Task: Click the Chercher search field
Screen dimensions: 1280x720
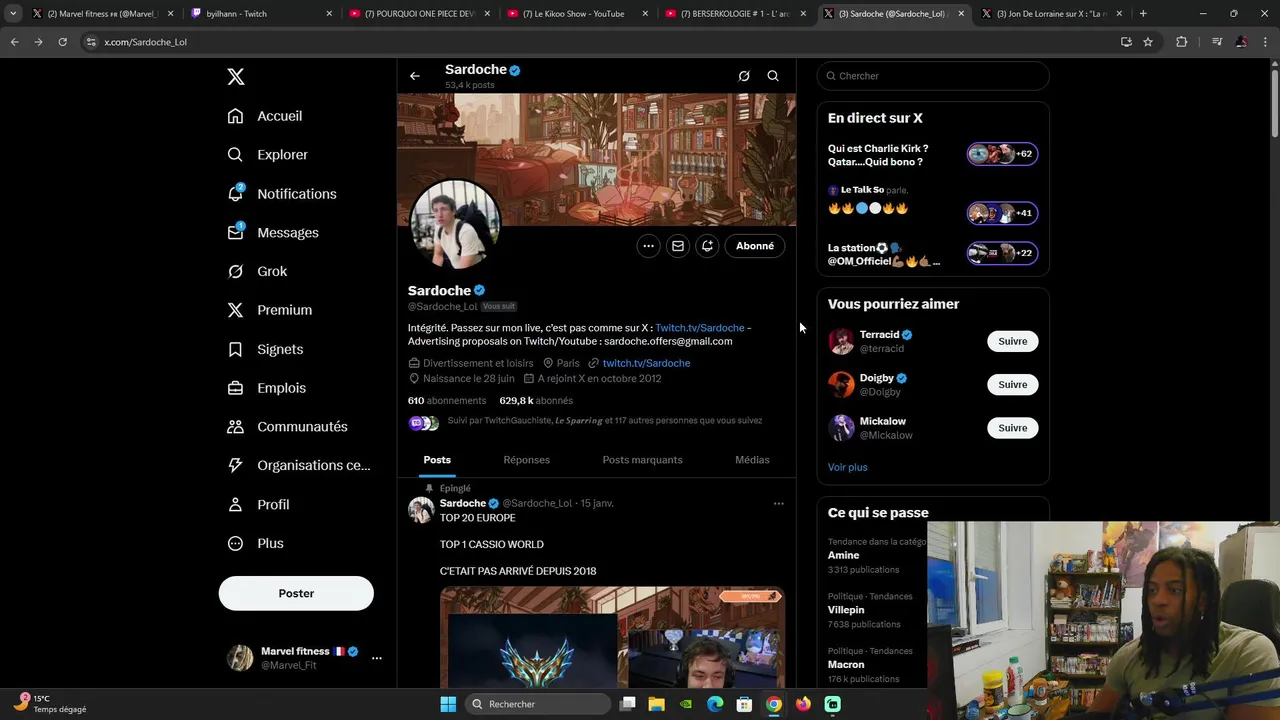Action: click(x=933, y=76)
